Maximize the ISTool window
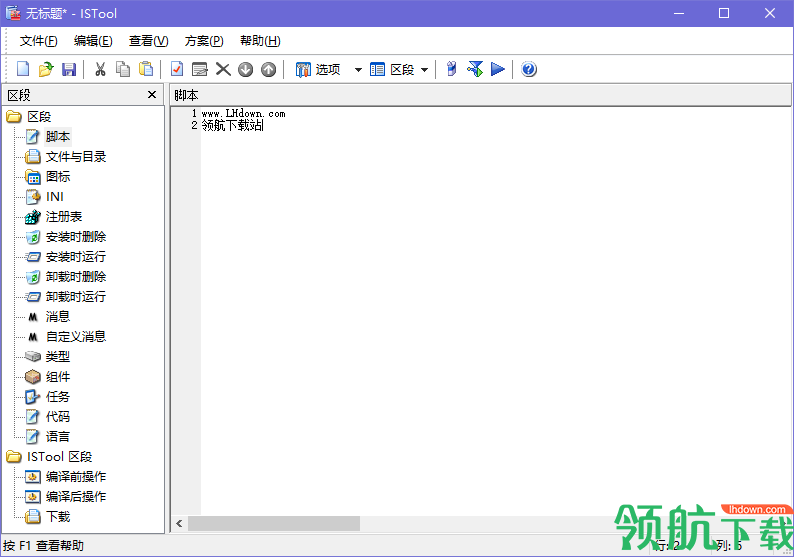This screenshot has height=557, width=794. pos(724,13)
